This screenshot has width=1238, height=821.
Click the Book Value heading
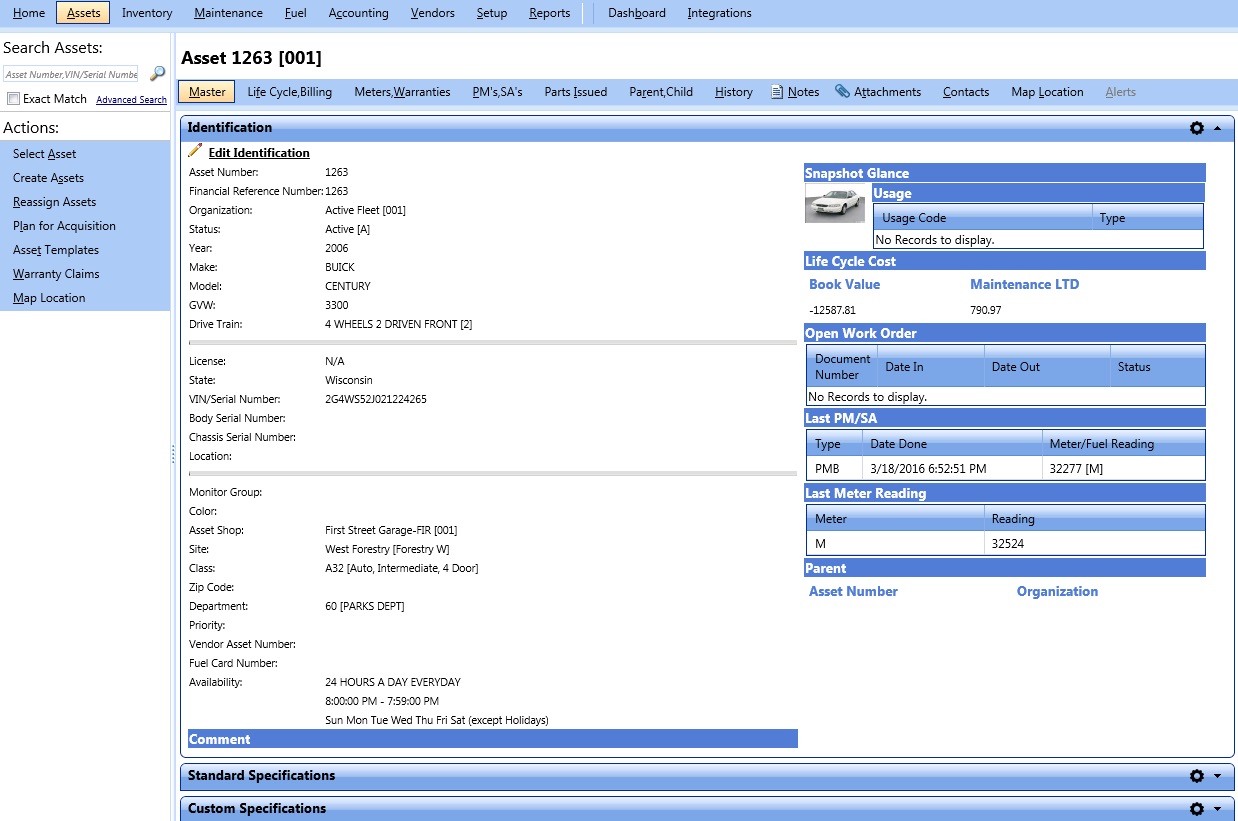(845, 284)
